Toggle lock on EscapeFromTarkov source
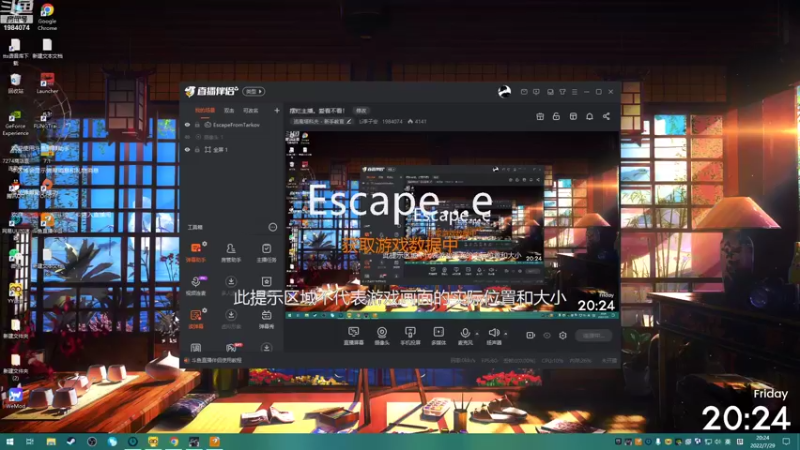800x450 pixels. coord(197,124)
